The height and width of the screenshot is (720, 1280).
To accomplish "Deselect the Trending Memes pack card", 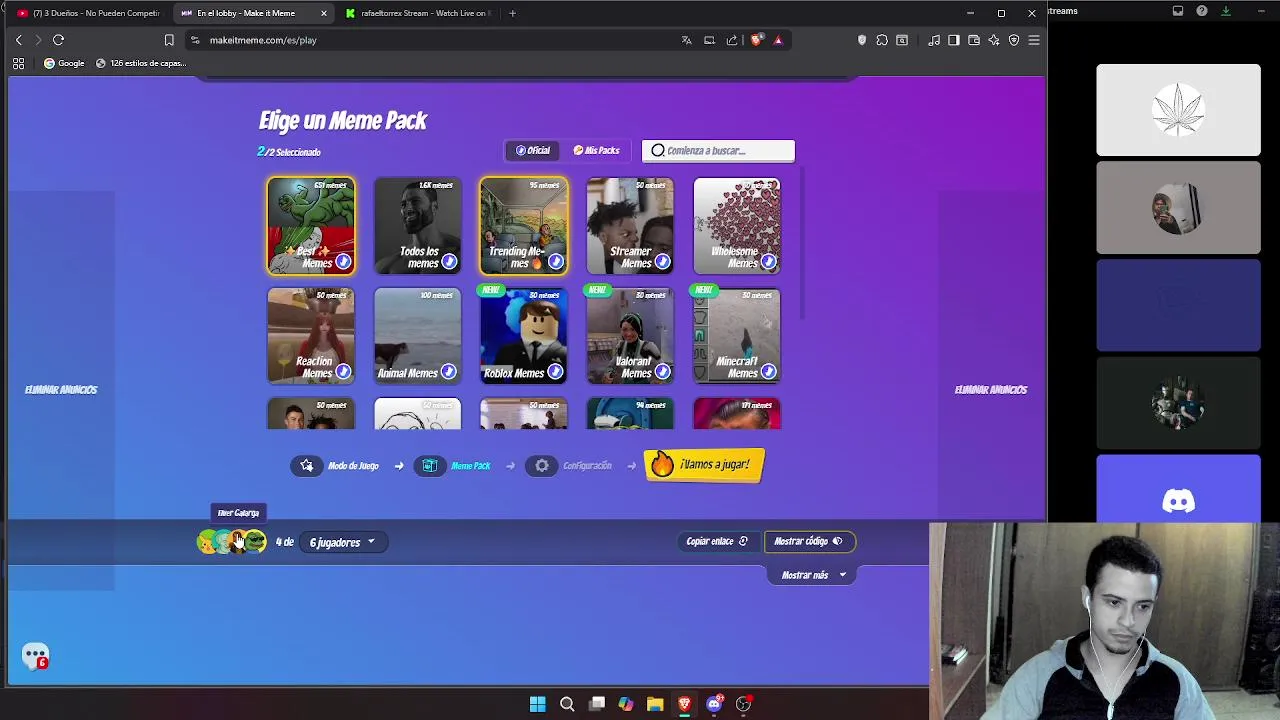I will tap(524, 226).
